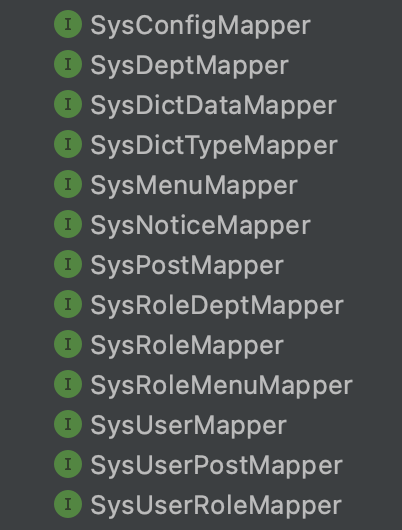Click the green icon next to SysMenuMapper
The width and height of the screenshot is (402, 530).
pos(68,184)
